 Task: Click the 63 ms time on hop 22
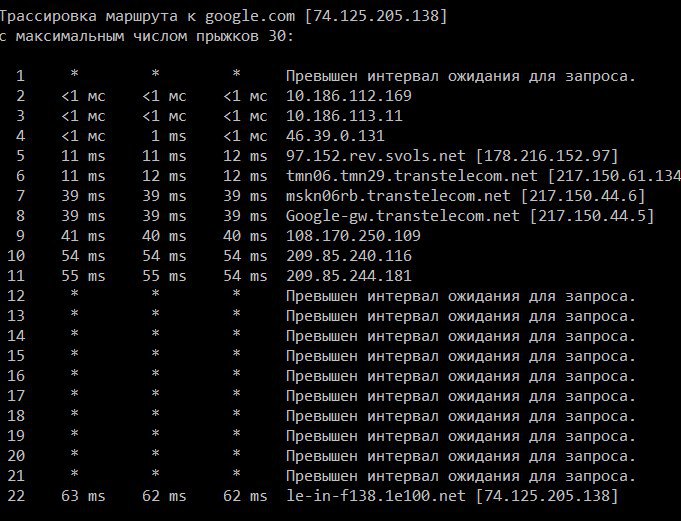82,496
